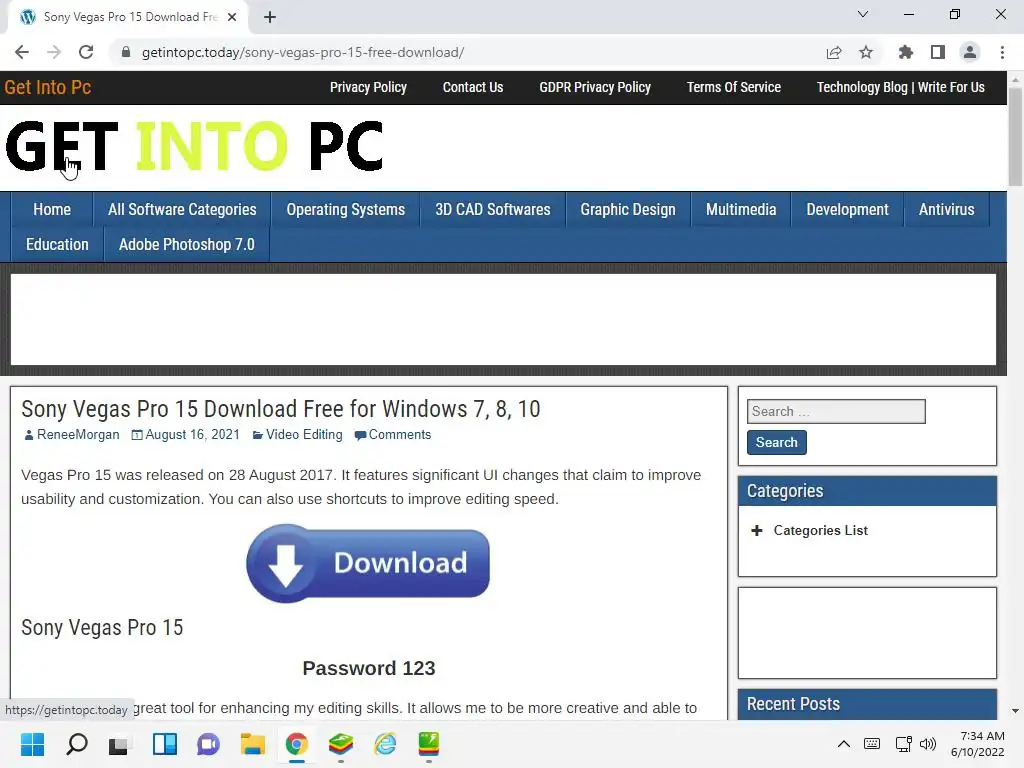Reload the current page
Viewport: 1024px width, 768px height.
pos(86,52)
